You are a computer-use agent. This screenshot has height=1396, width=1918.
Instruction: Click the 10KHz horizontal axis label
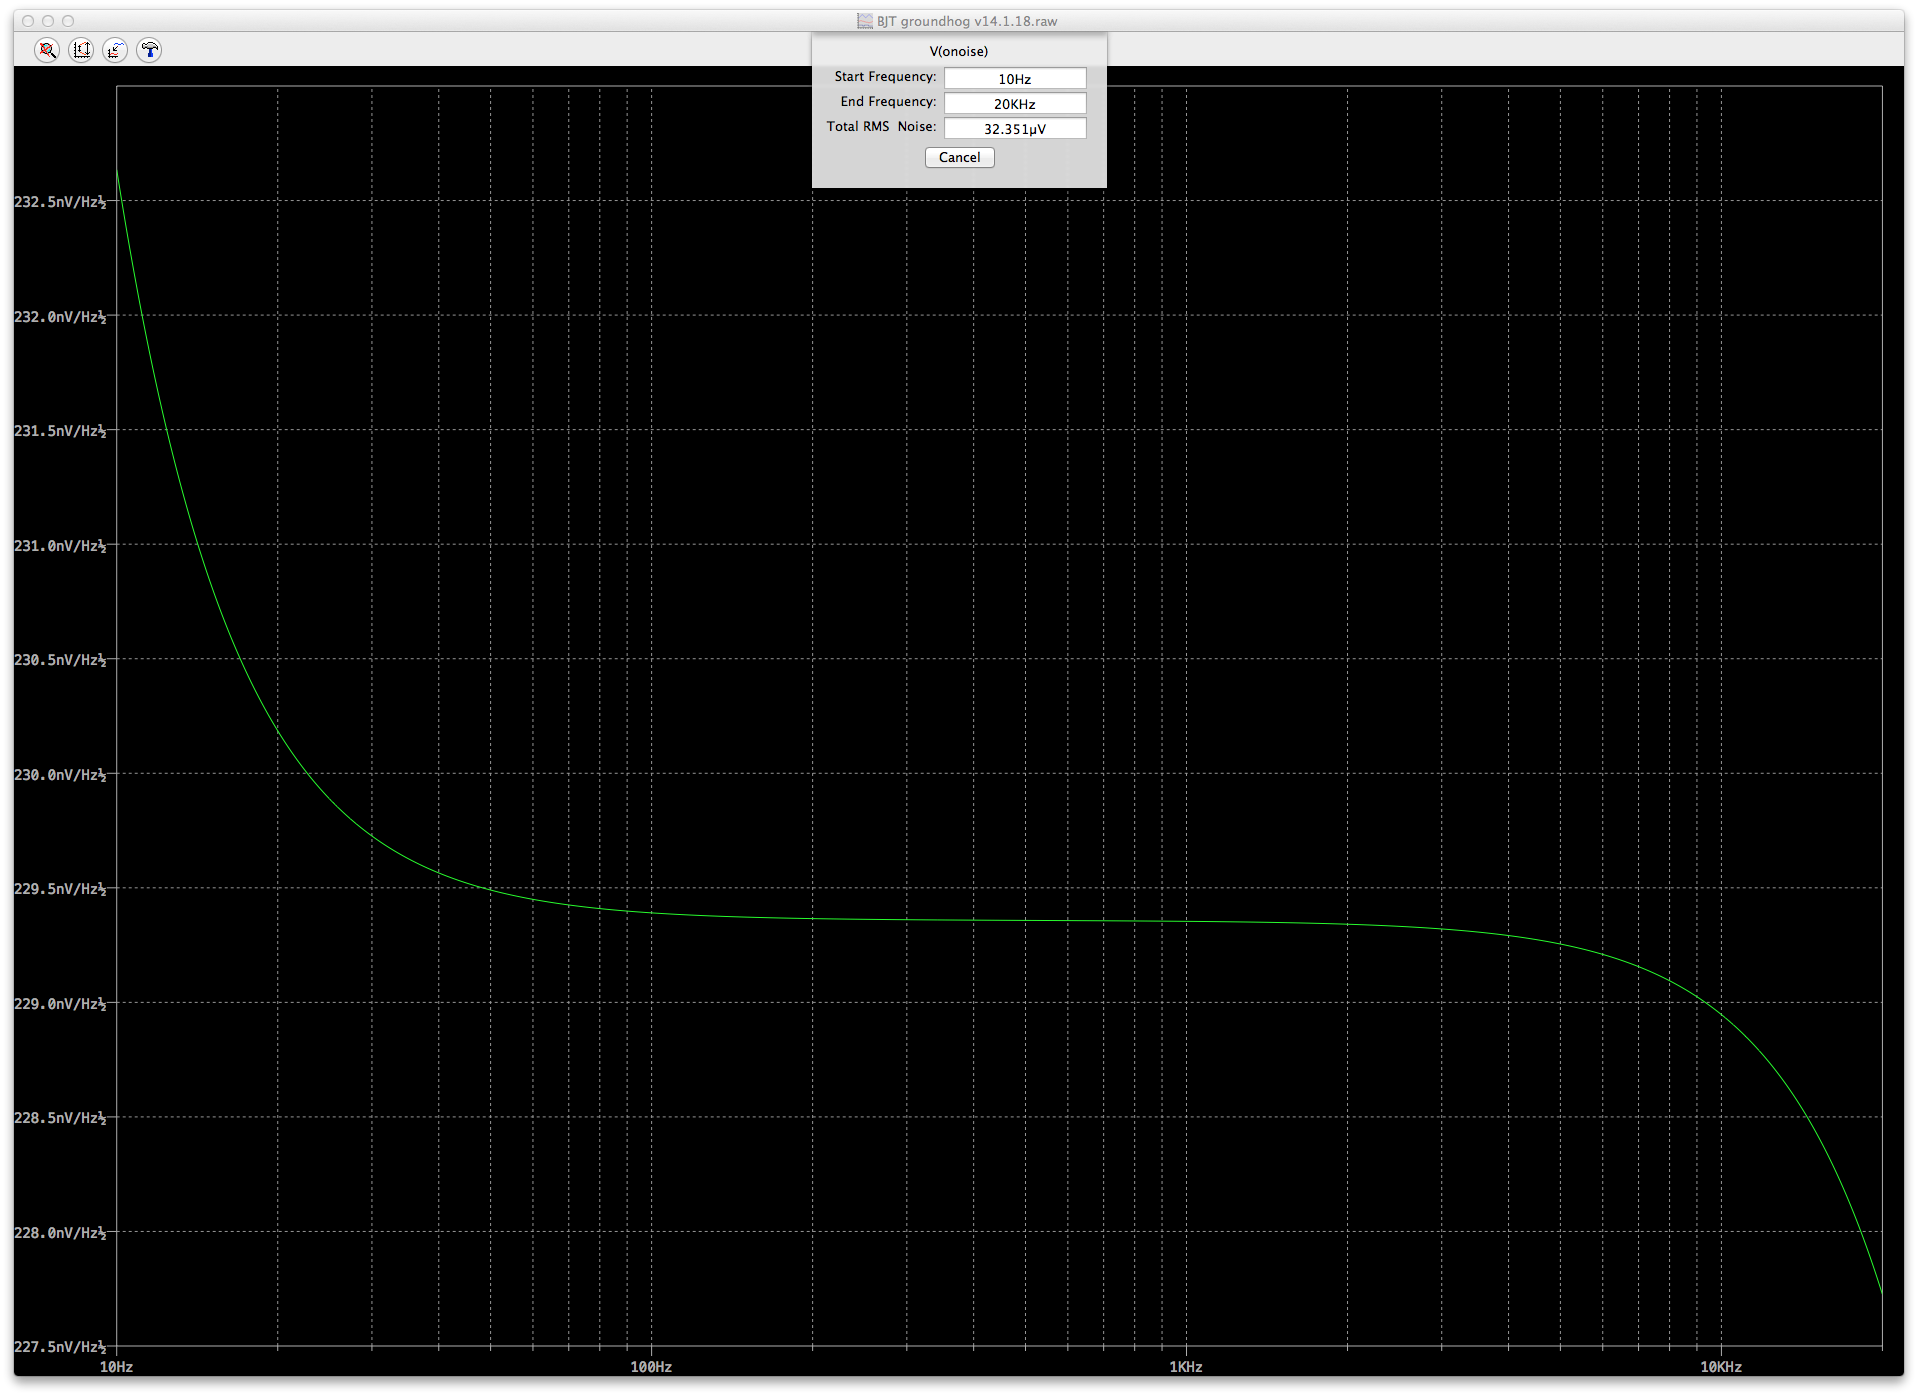pos(1721,1367)
